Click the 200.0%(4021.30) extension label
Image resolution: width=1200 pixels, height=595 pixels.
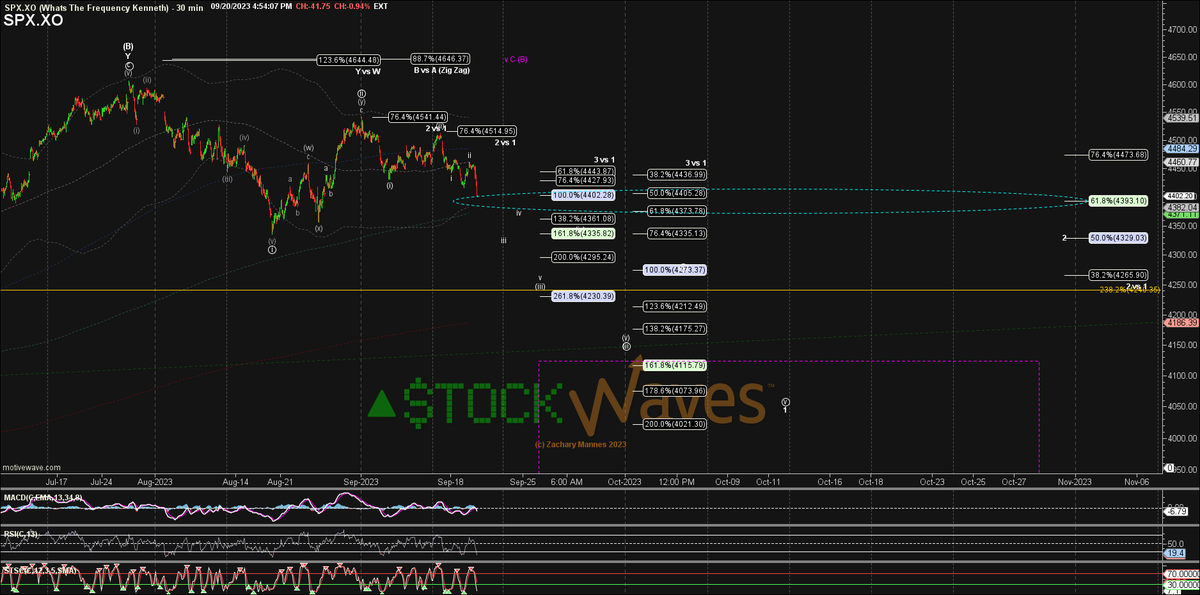[x=676, y=424]
